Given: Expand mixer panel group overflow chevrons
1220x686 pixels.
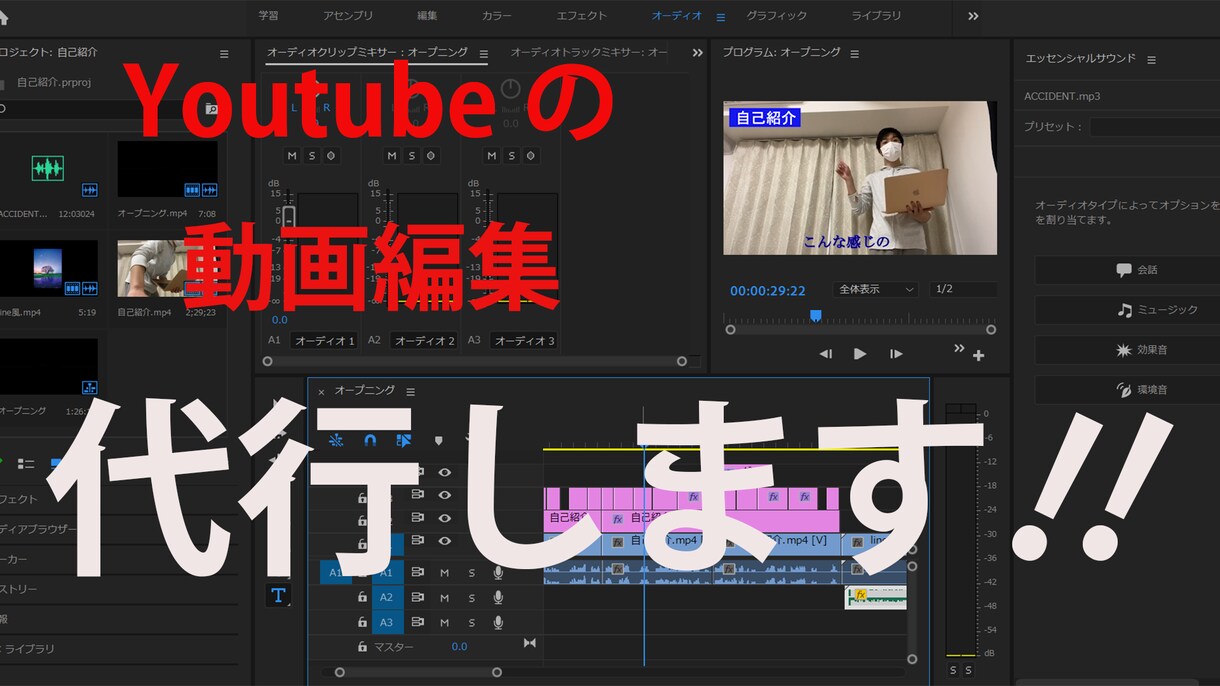Looking at the screenshot, I should click(x=697, y=53).
